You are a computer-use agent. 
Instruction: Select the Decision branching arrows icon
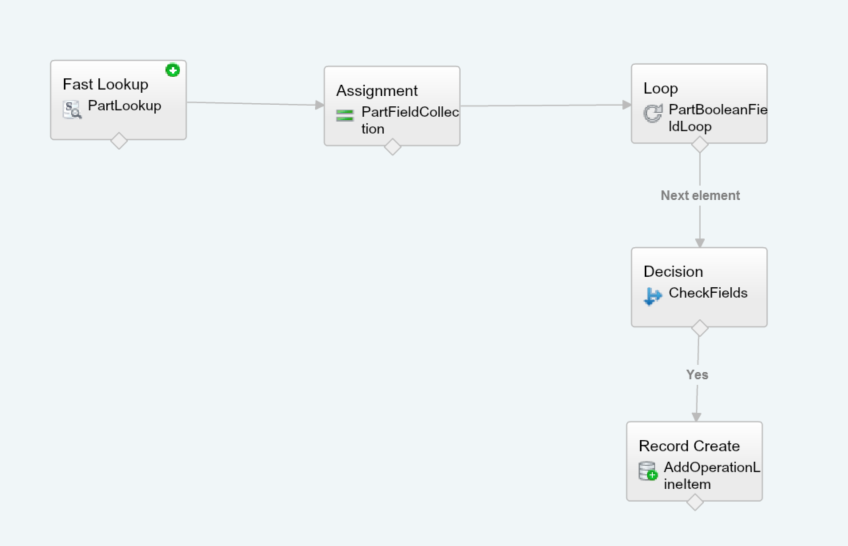tap(653, 296)
